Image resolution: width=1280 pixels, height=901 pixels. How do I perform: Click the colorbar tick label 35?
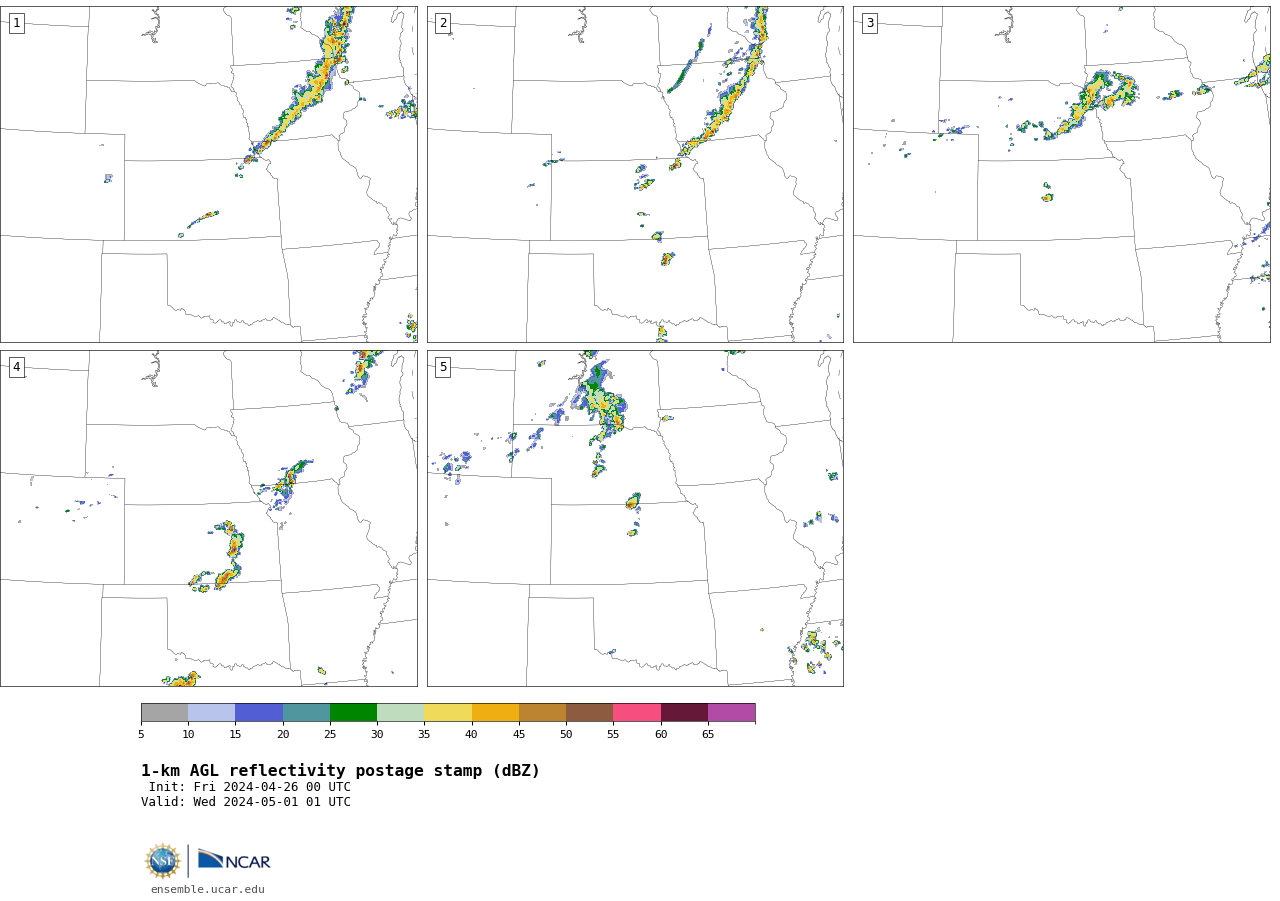click(424, 734)
